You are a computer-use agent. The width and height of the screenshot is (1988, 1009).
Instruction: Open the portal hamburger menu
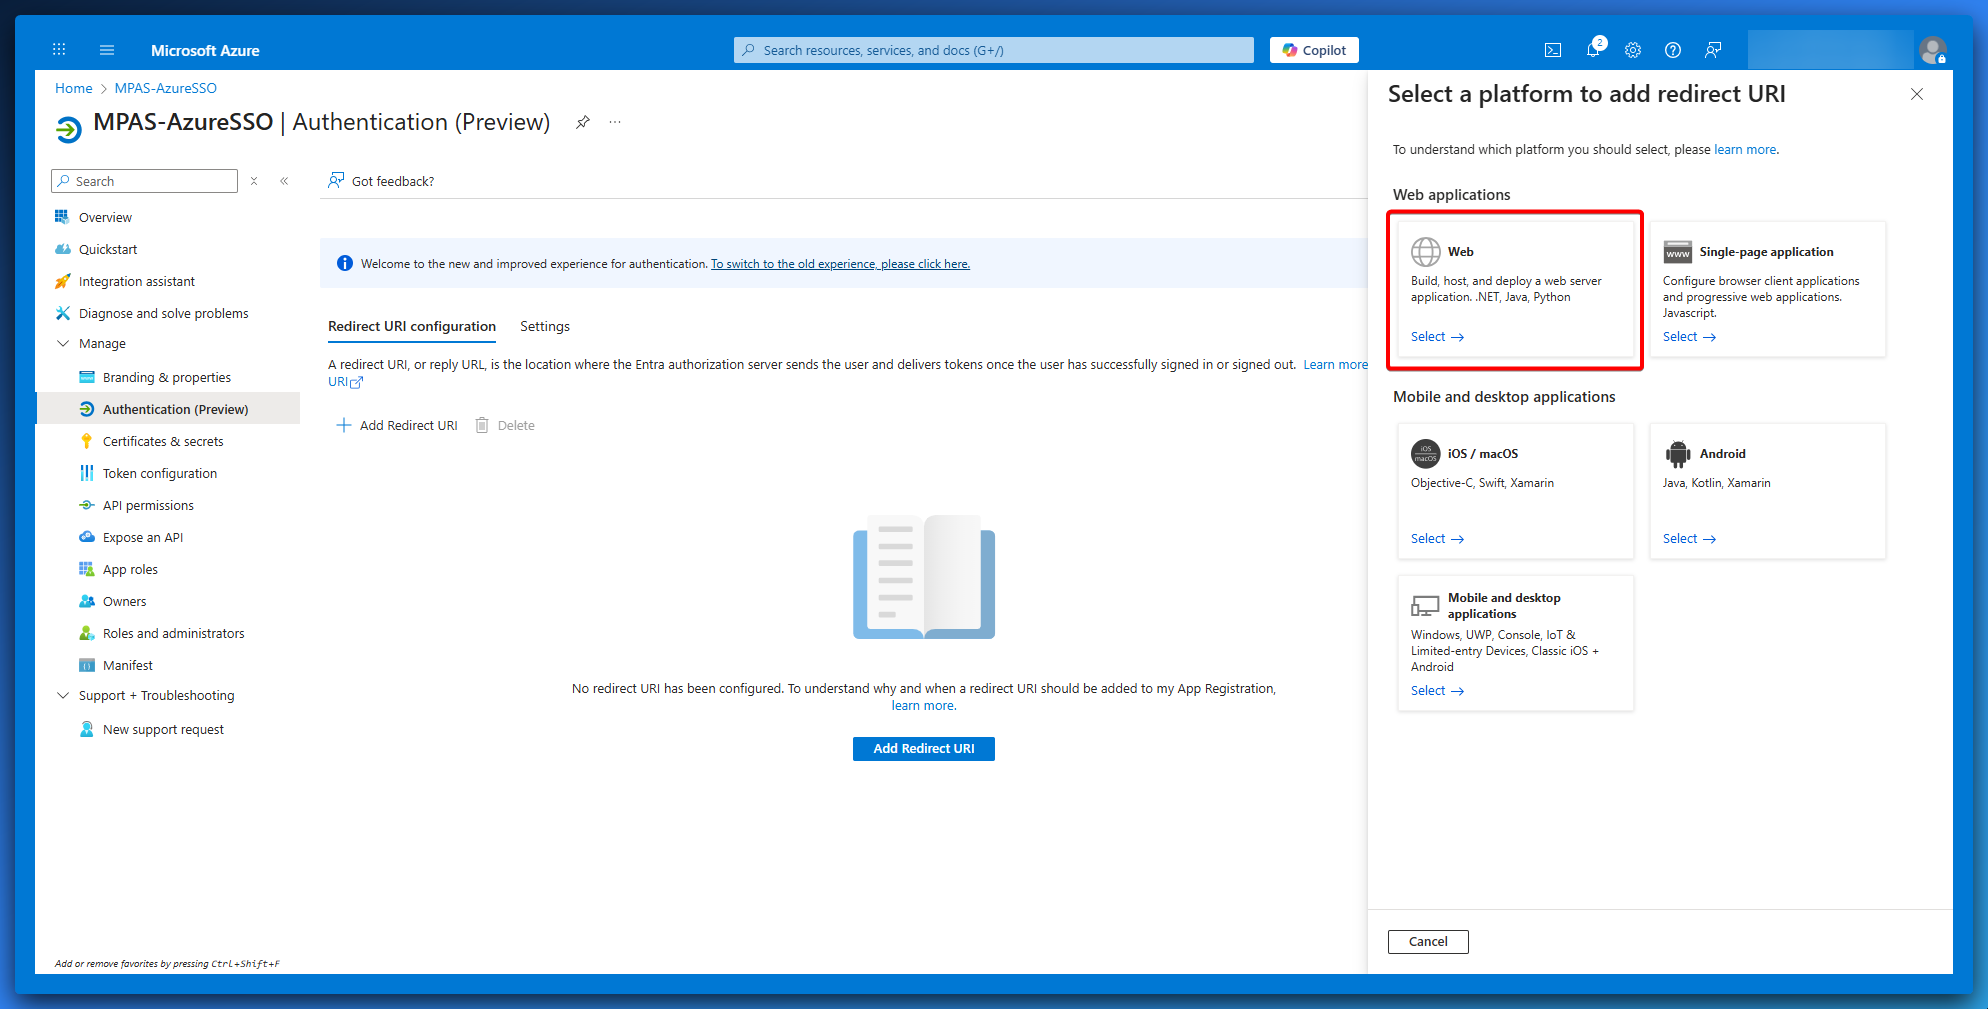107,50
